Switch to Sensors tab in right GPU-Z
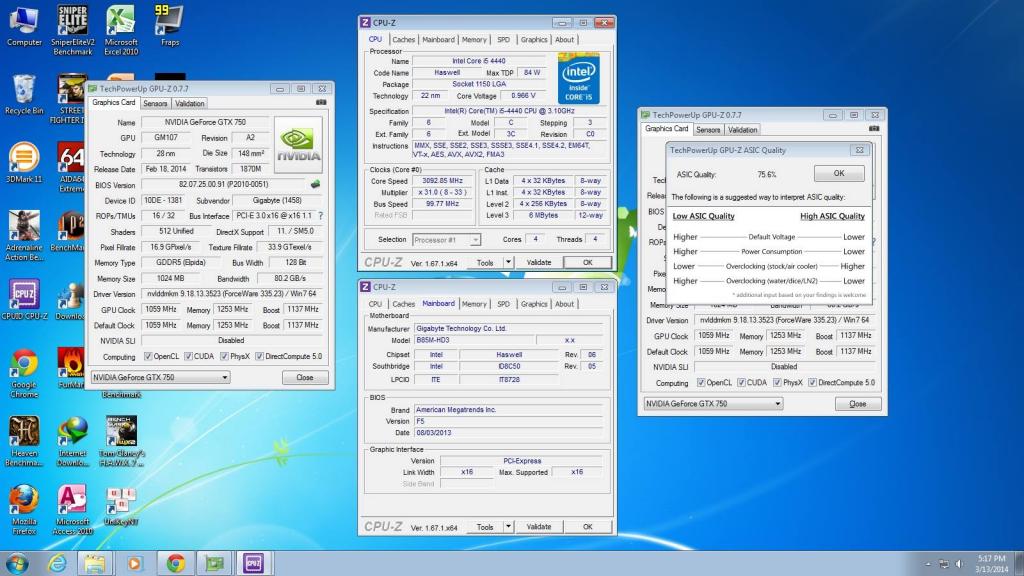 (708, 129)
